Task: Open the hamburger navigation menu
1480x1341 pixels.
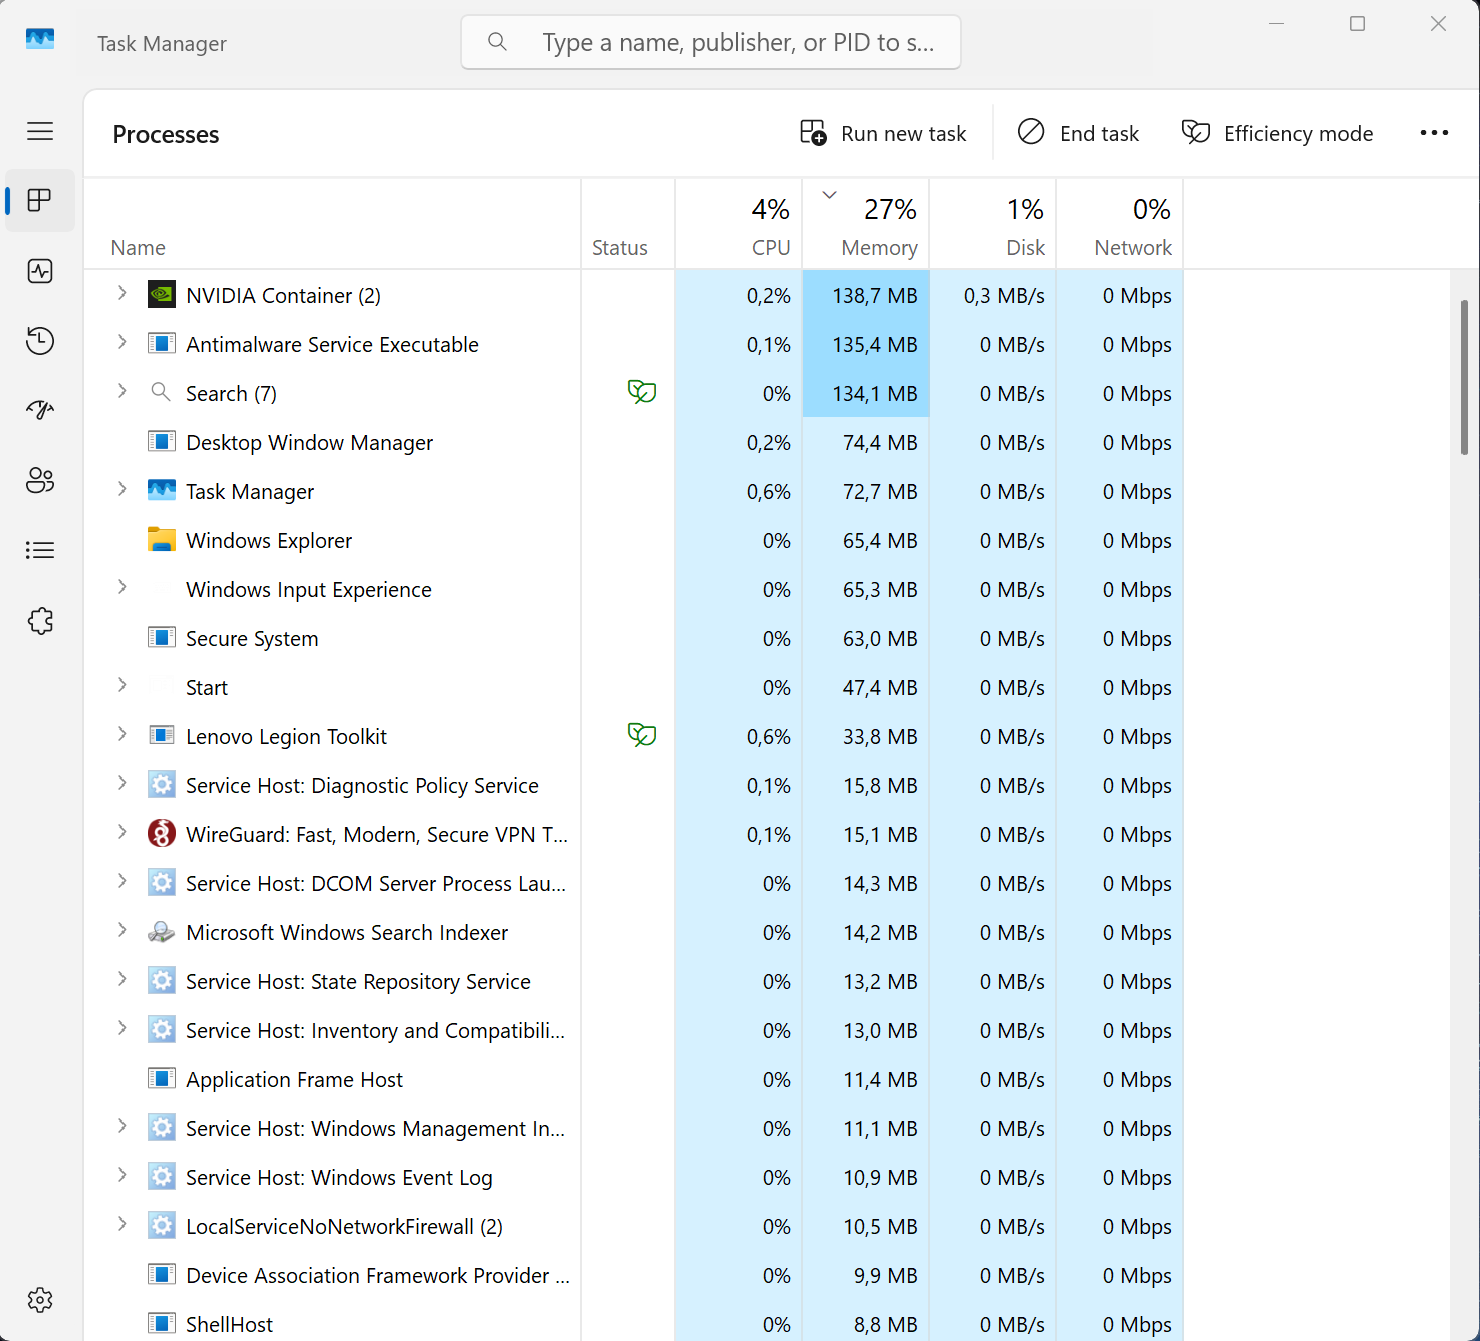Action: [40, 131]
